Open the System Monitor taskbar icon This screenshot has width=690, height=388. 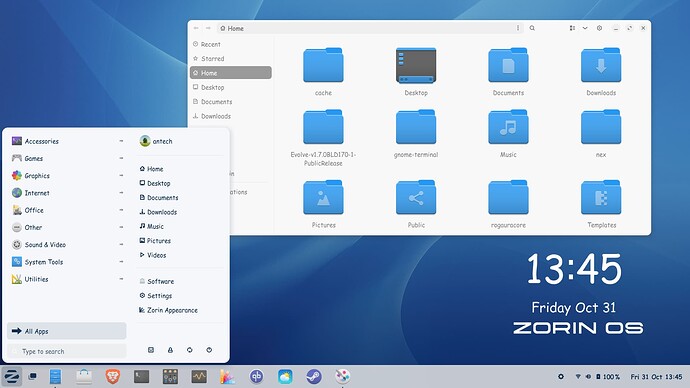pos(199,377)
